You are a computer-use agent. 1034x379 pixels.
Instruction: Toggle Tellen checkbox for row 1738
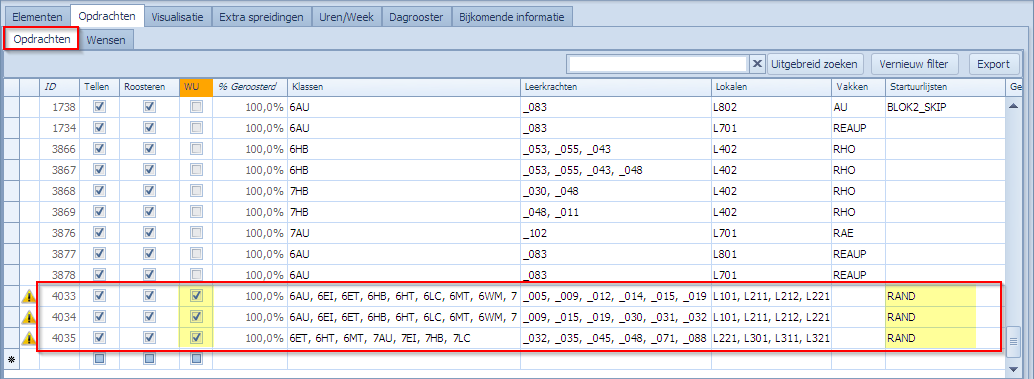pyautogui.click(x=100, y=107)
